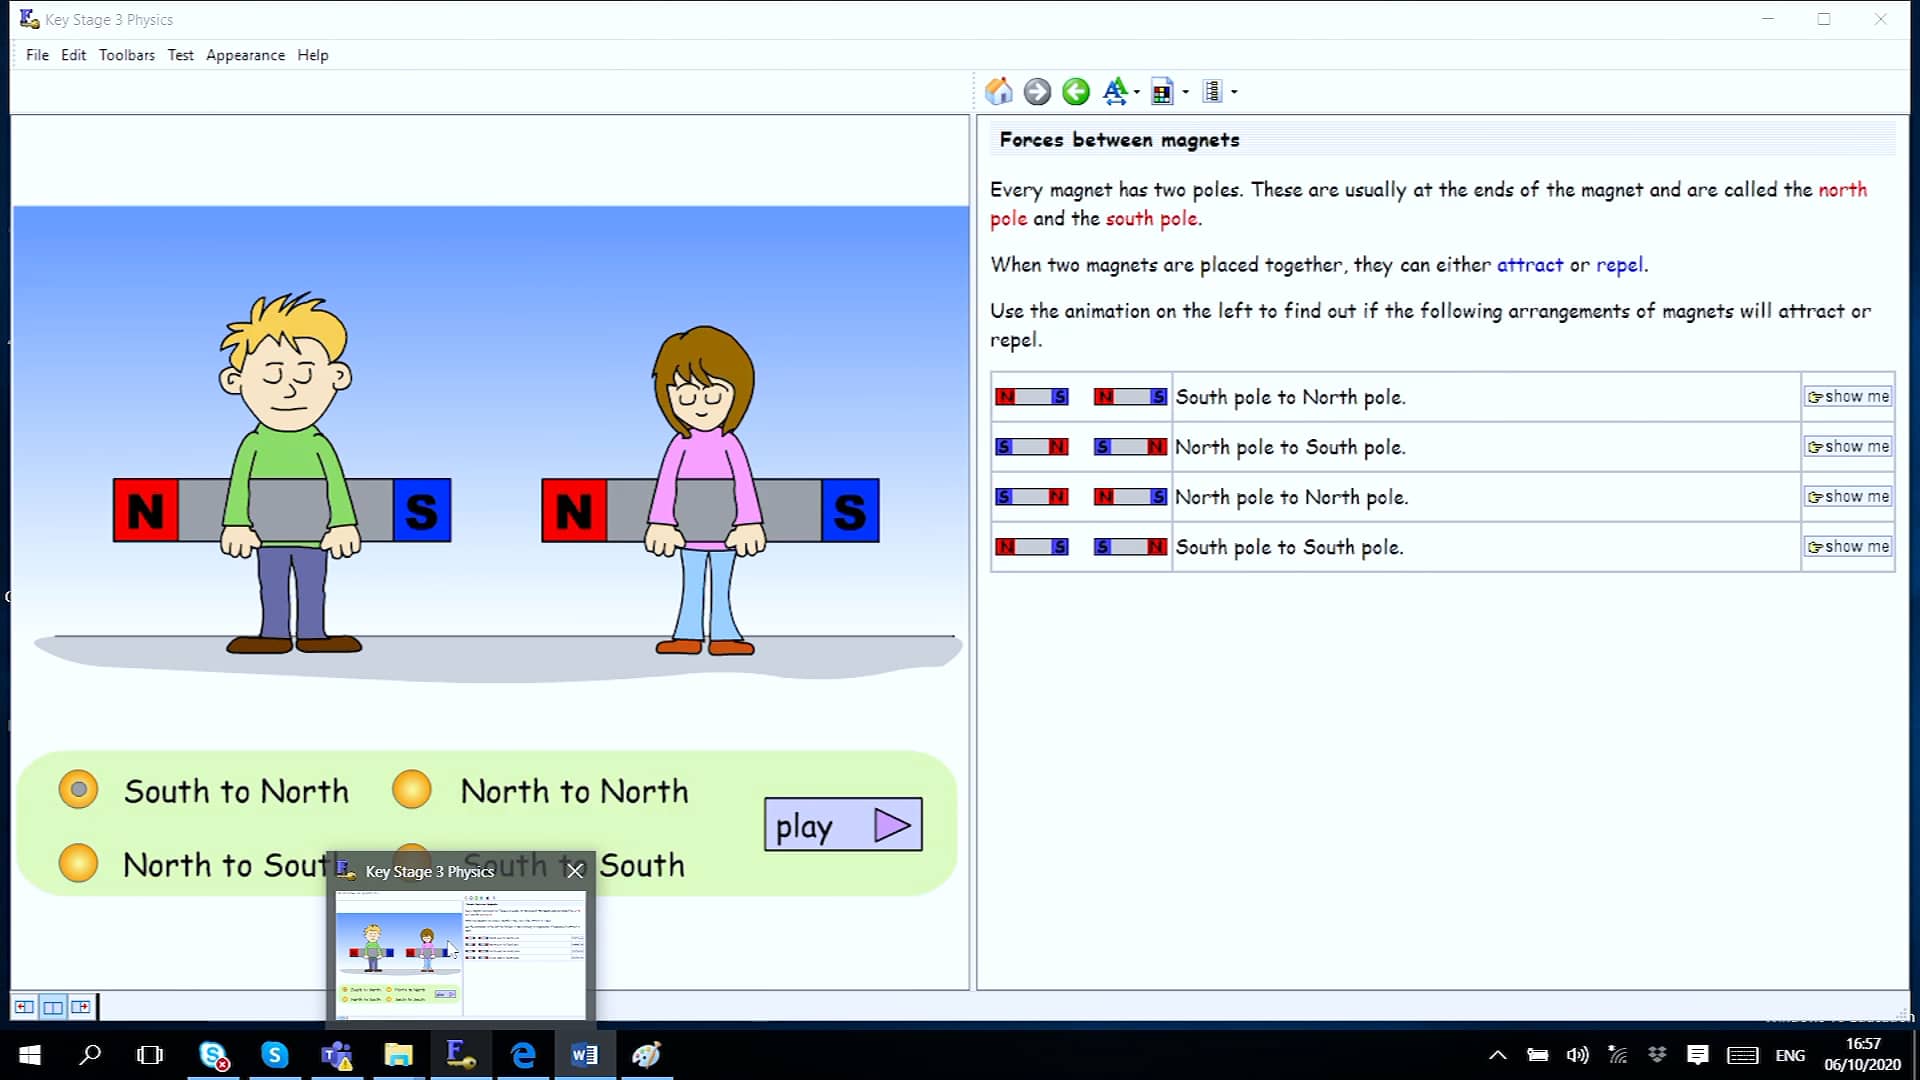The width and height of the screenshot is (1920, 1080).
Task: Select the South to North radio button
Action: (x=78, y=789)
